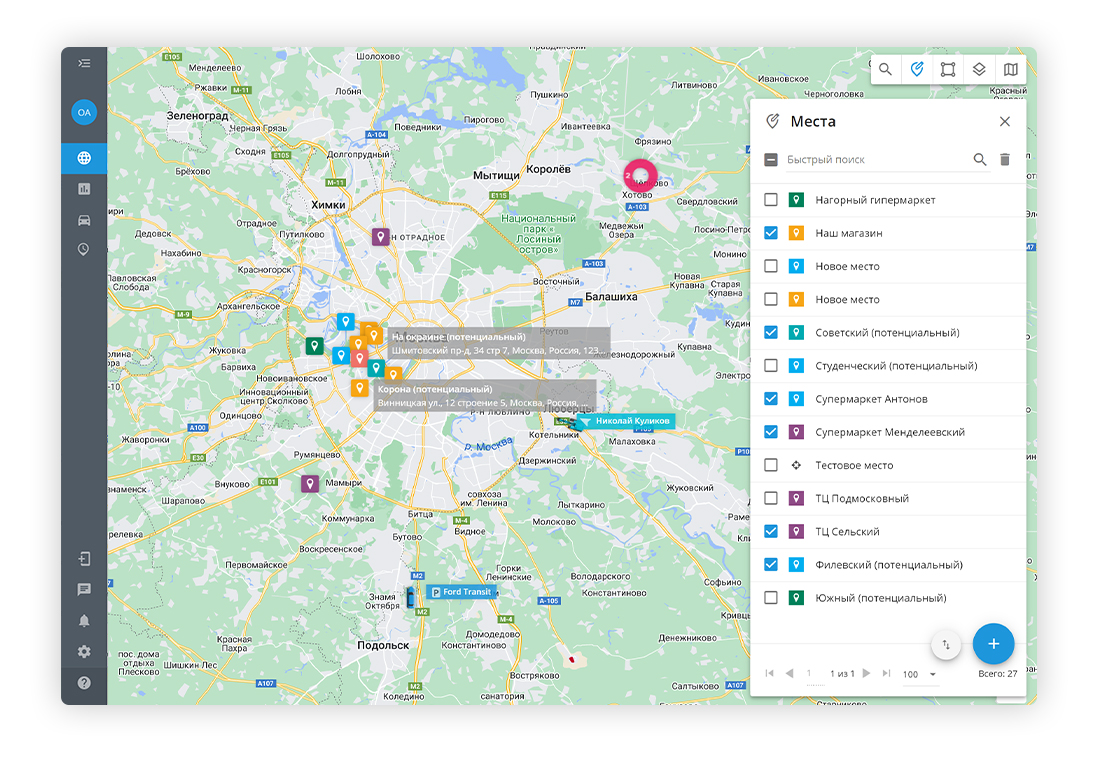Close the Места panel
The height and width of the screenshot is (764, 1094).
pos(1005,121)
